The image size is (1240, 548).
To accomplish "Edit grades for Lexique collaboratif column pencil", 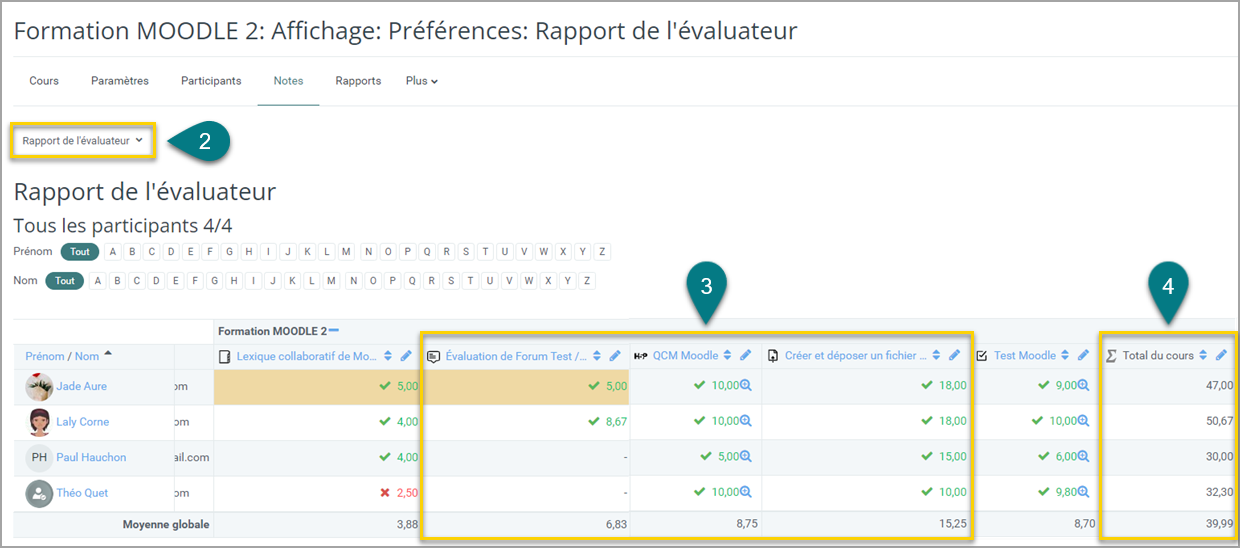I will (406, 356).
